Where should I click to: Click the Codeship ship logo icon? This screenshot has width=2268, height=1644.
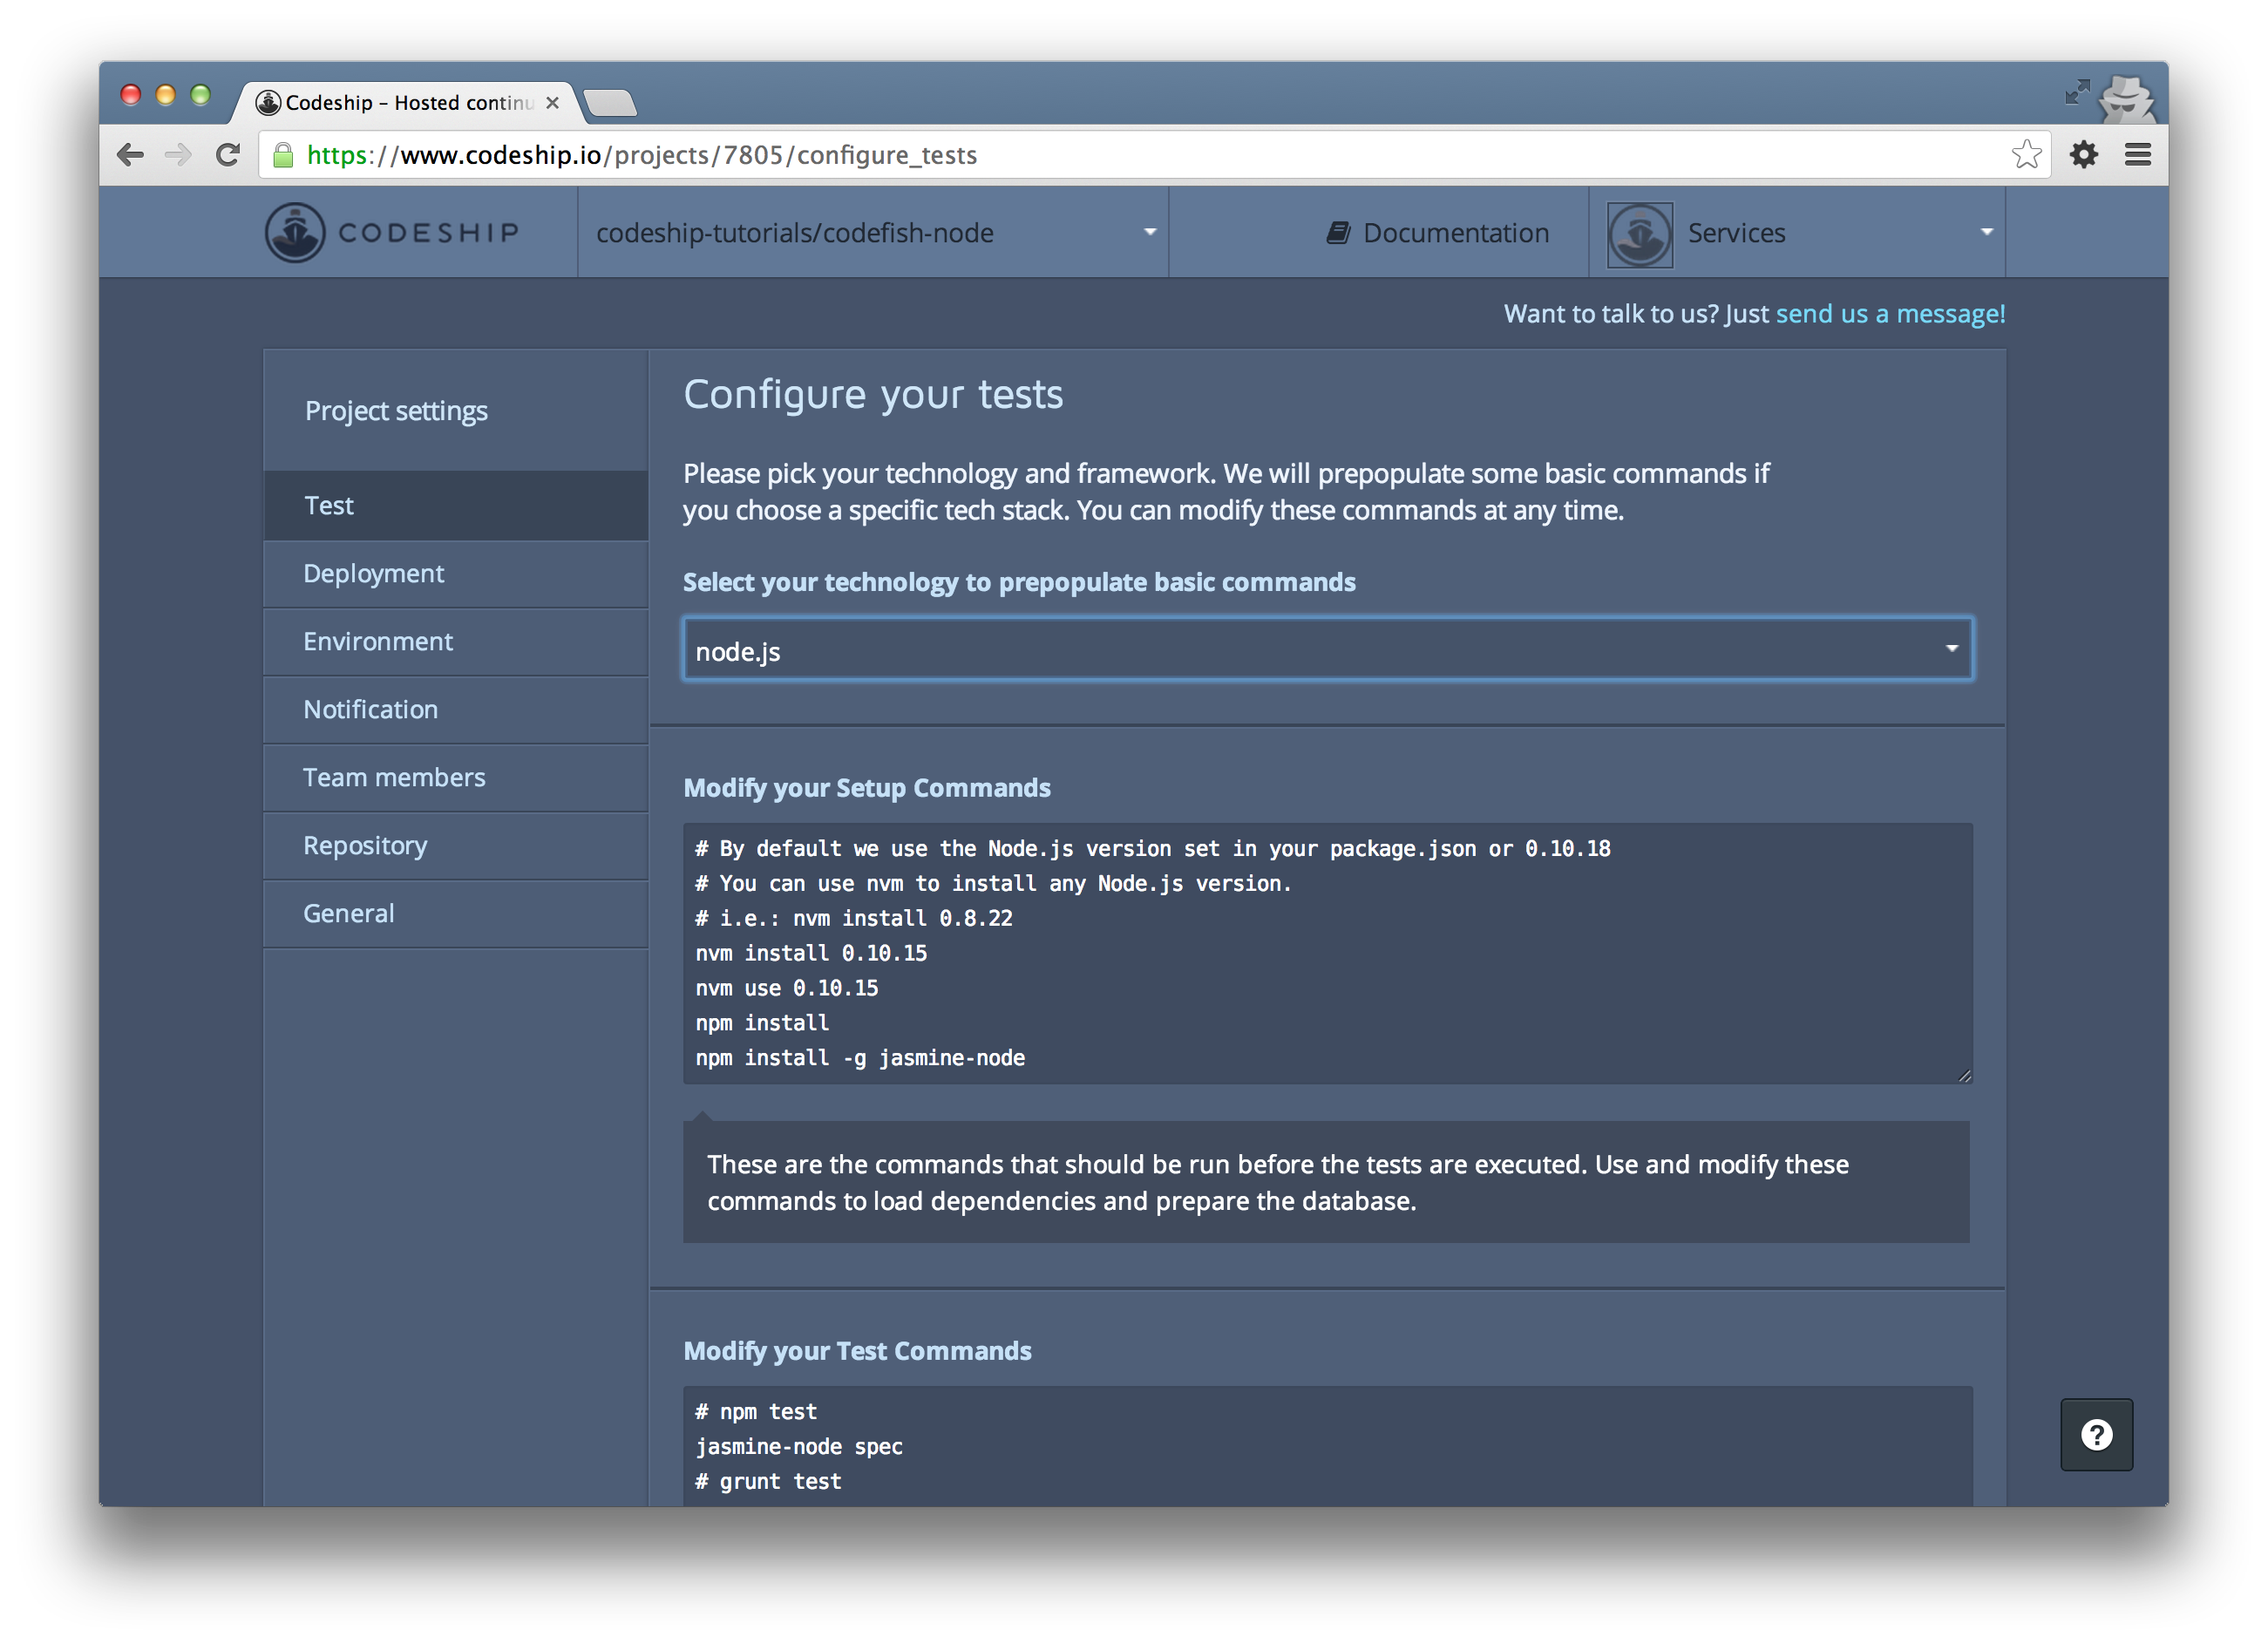pyautogui.click(x=295, y=233)
